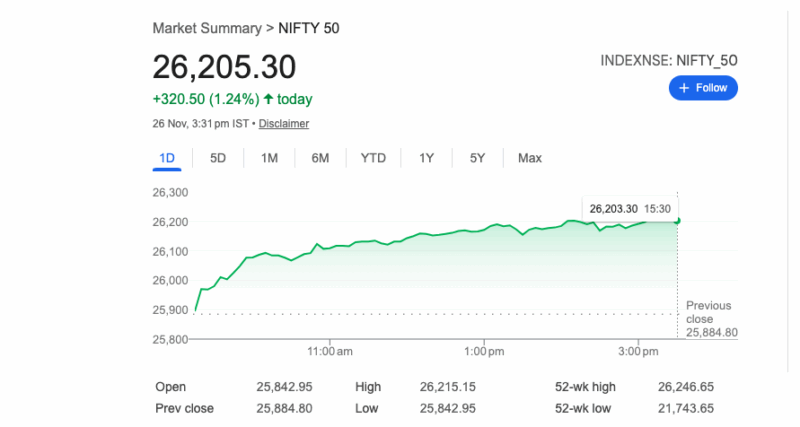
Task: Select the 6M time range tab
Action: tap(320, 158)
